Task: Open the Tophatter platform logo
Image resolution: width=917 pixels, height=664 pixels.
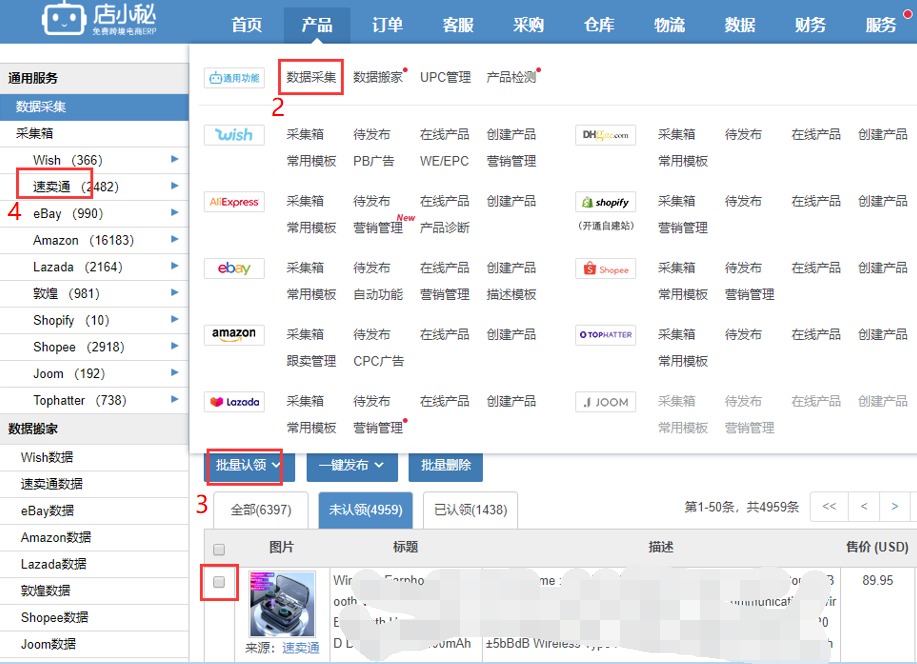Action: click(605, 335)
